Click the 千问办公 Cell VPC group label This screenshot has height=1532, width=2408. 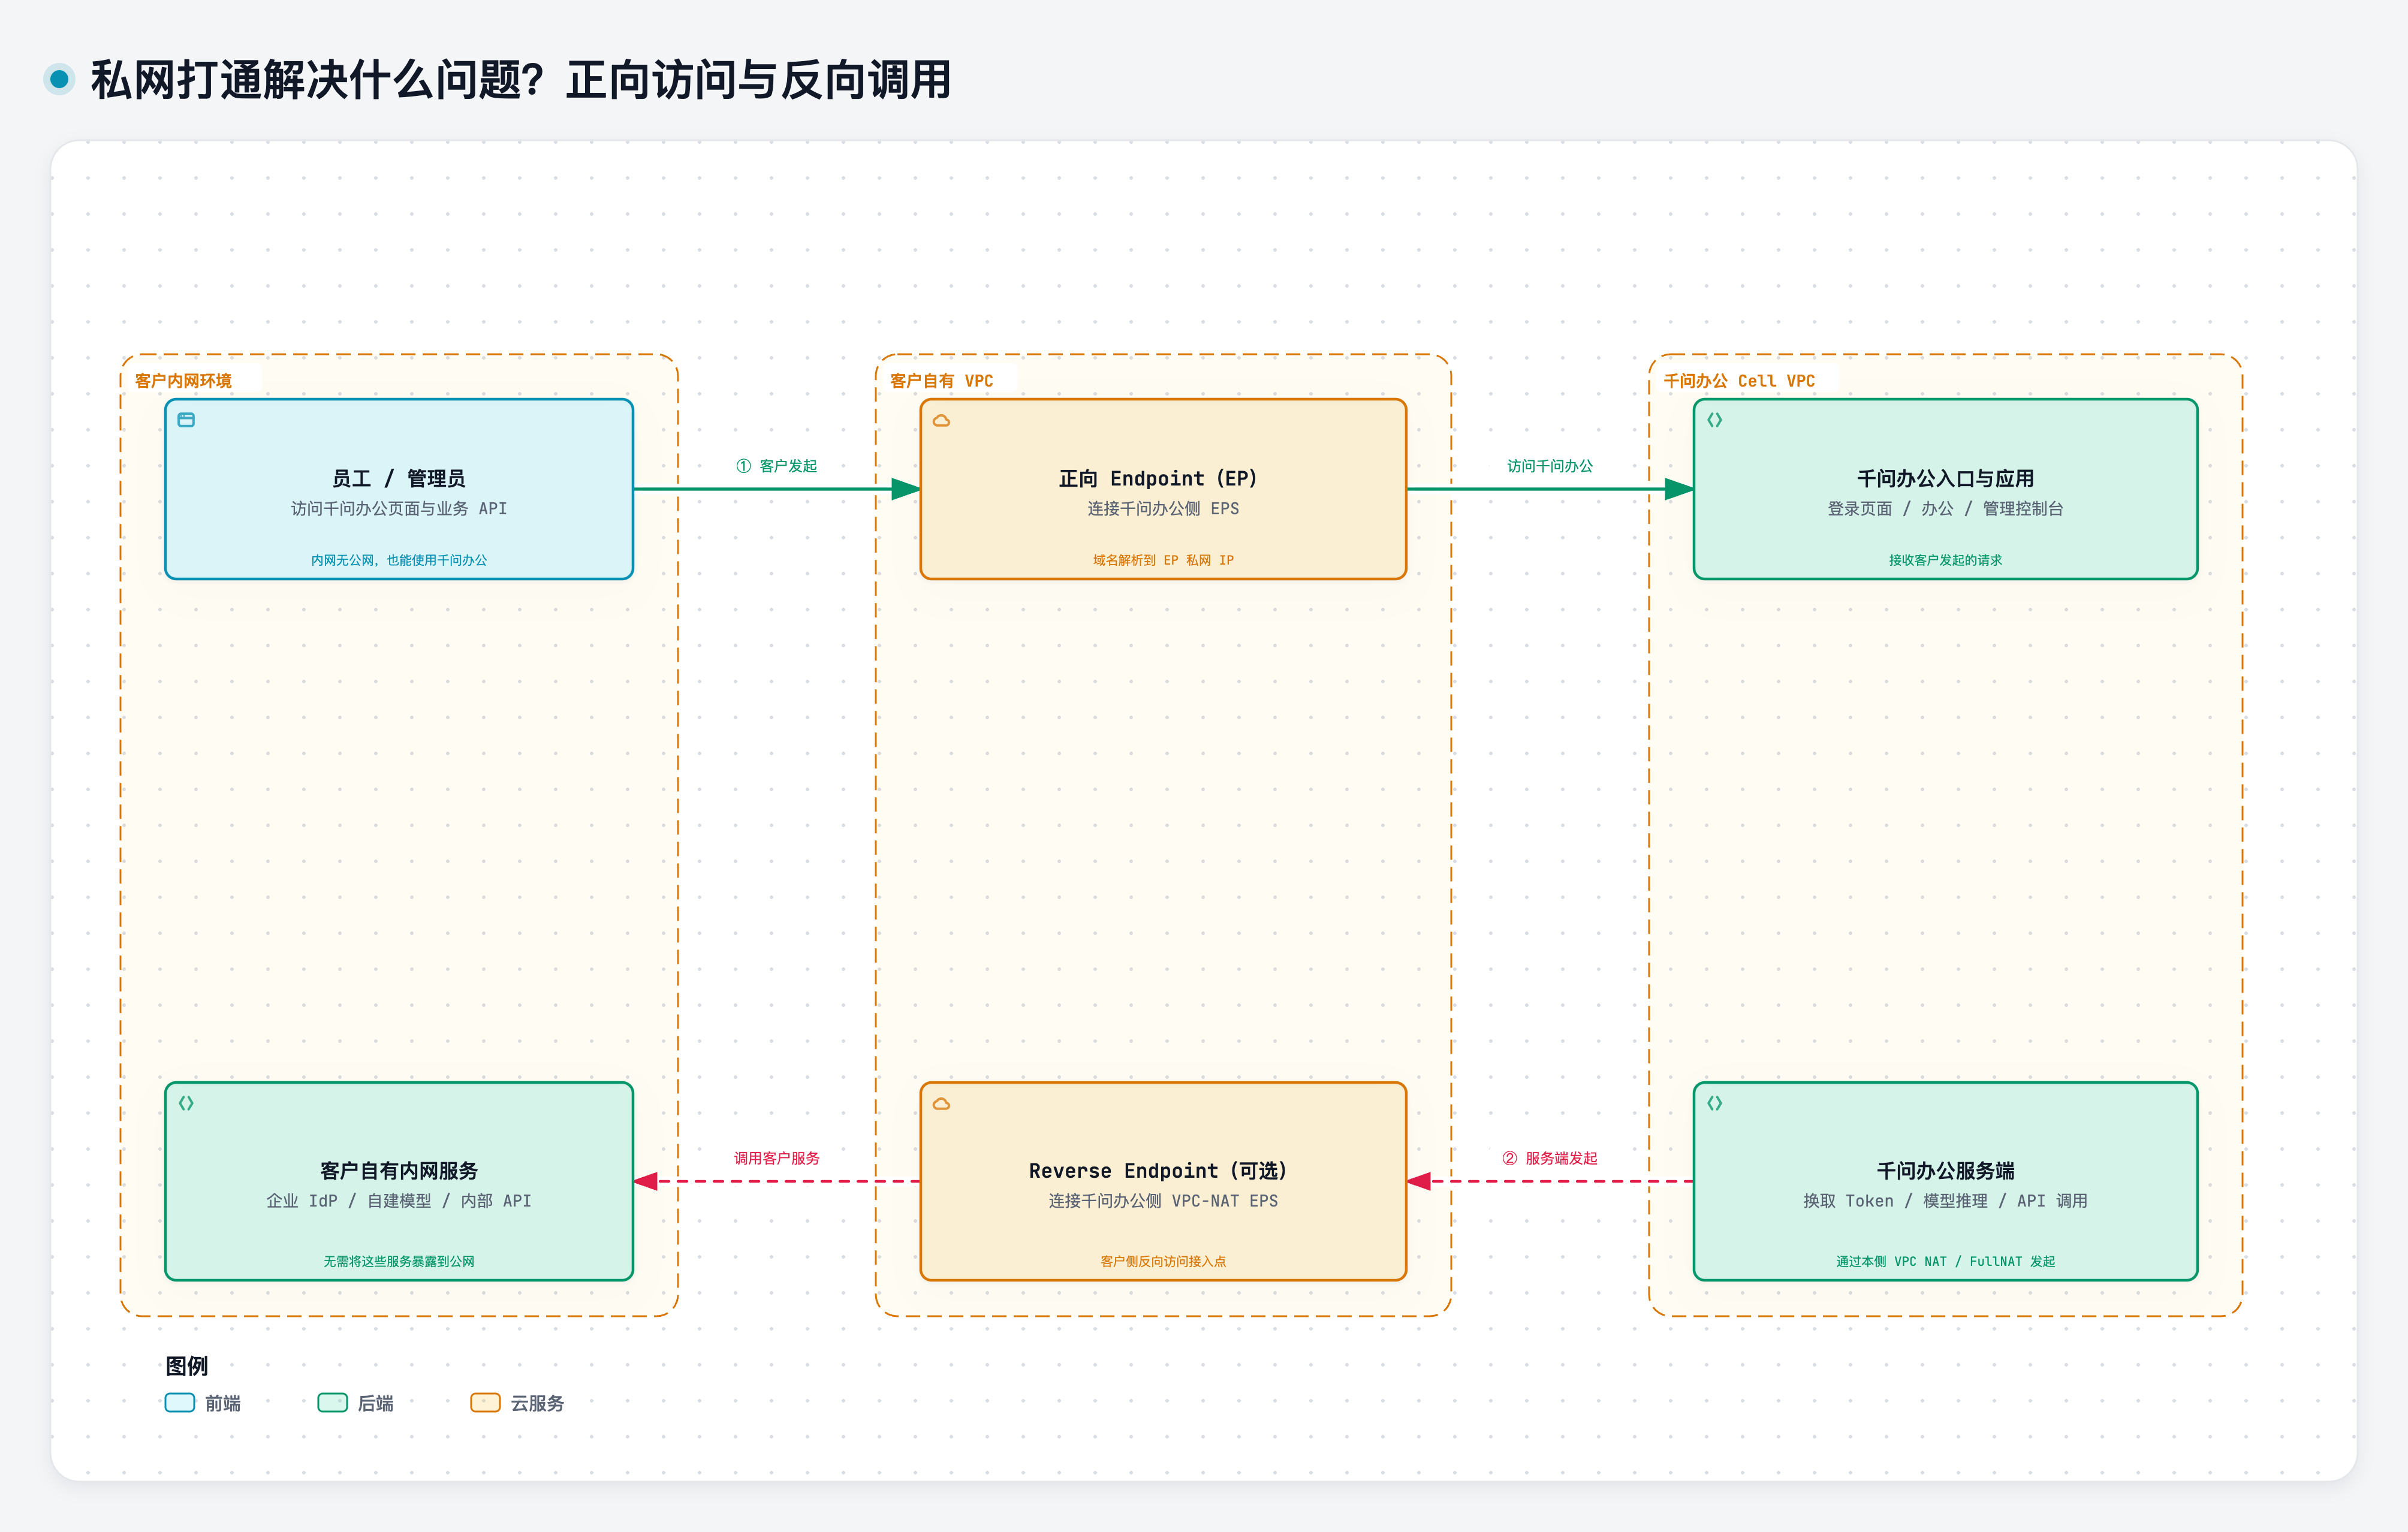click(1739, 380)
